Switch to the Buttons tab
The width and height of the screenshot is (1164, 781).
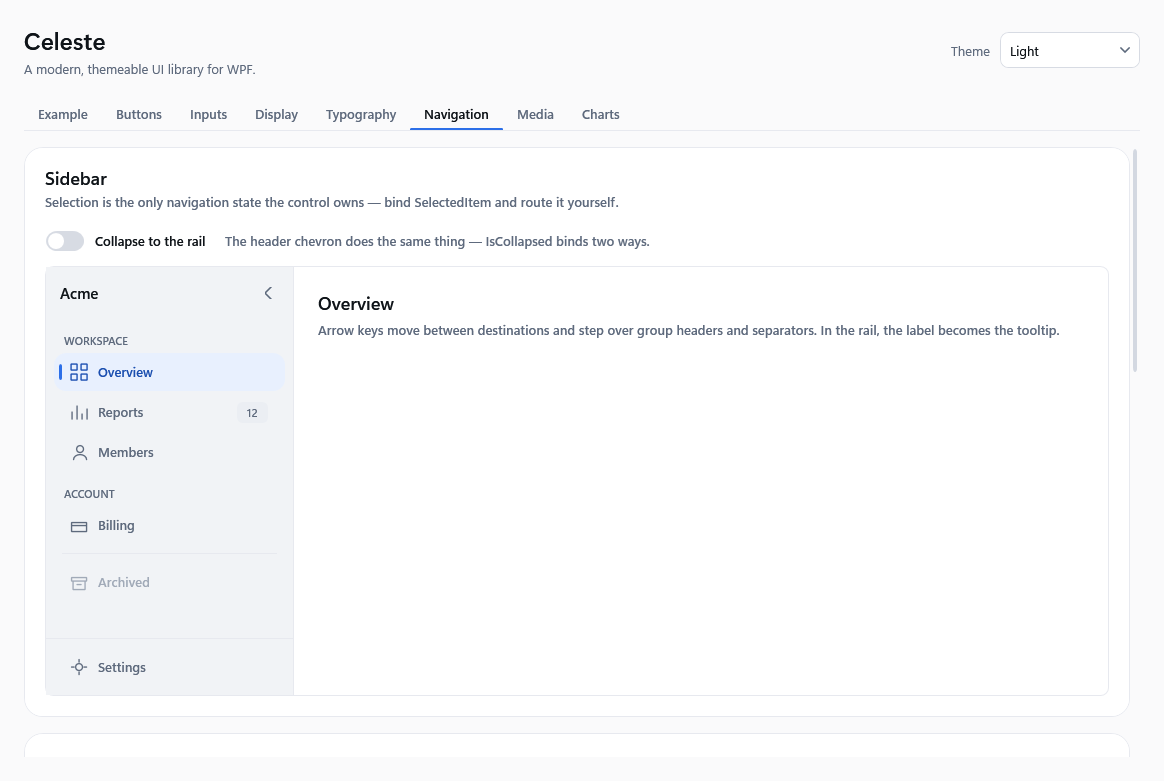click(x=139, y=114)
